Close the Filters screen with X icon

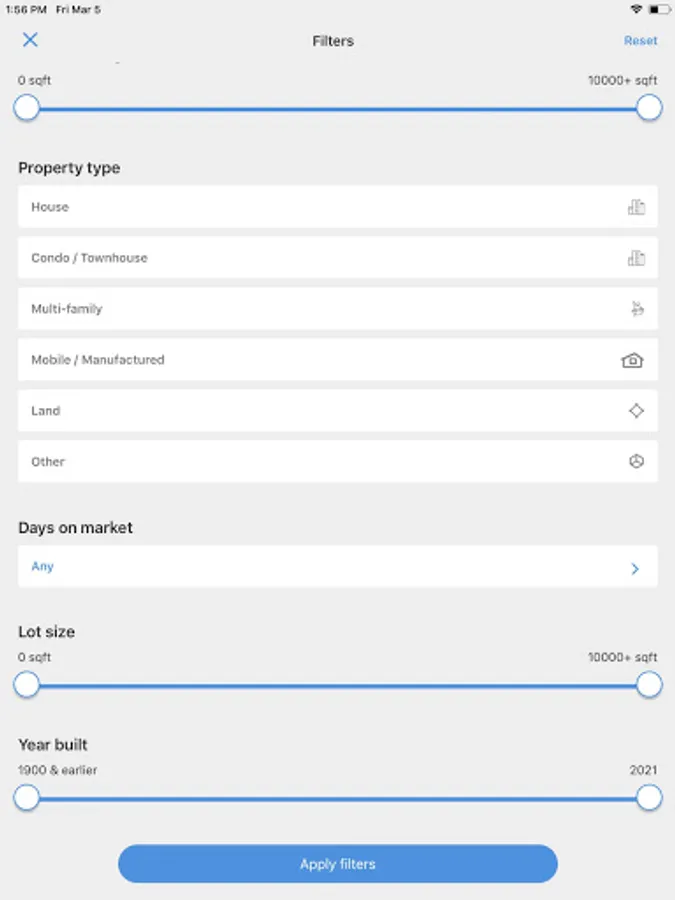point(30,40)
